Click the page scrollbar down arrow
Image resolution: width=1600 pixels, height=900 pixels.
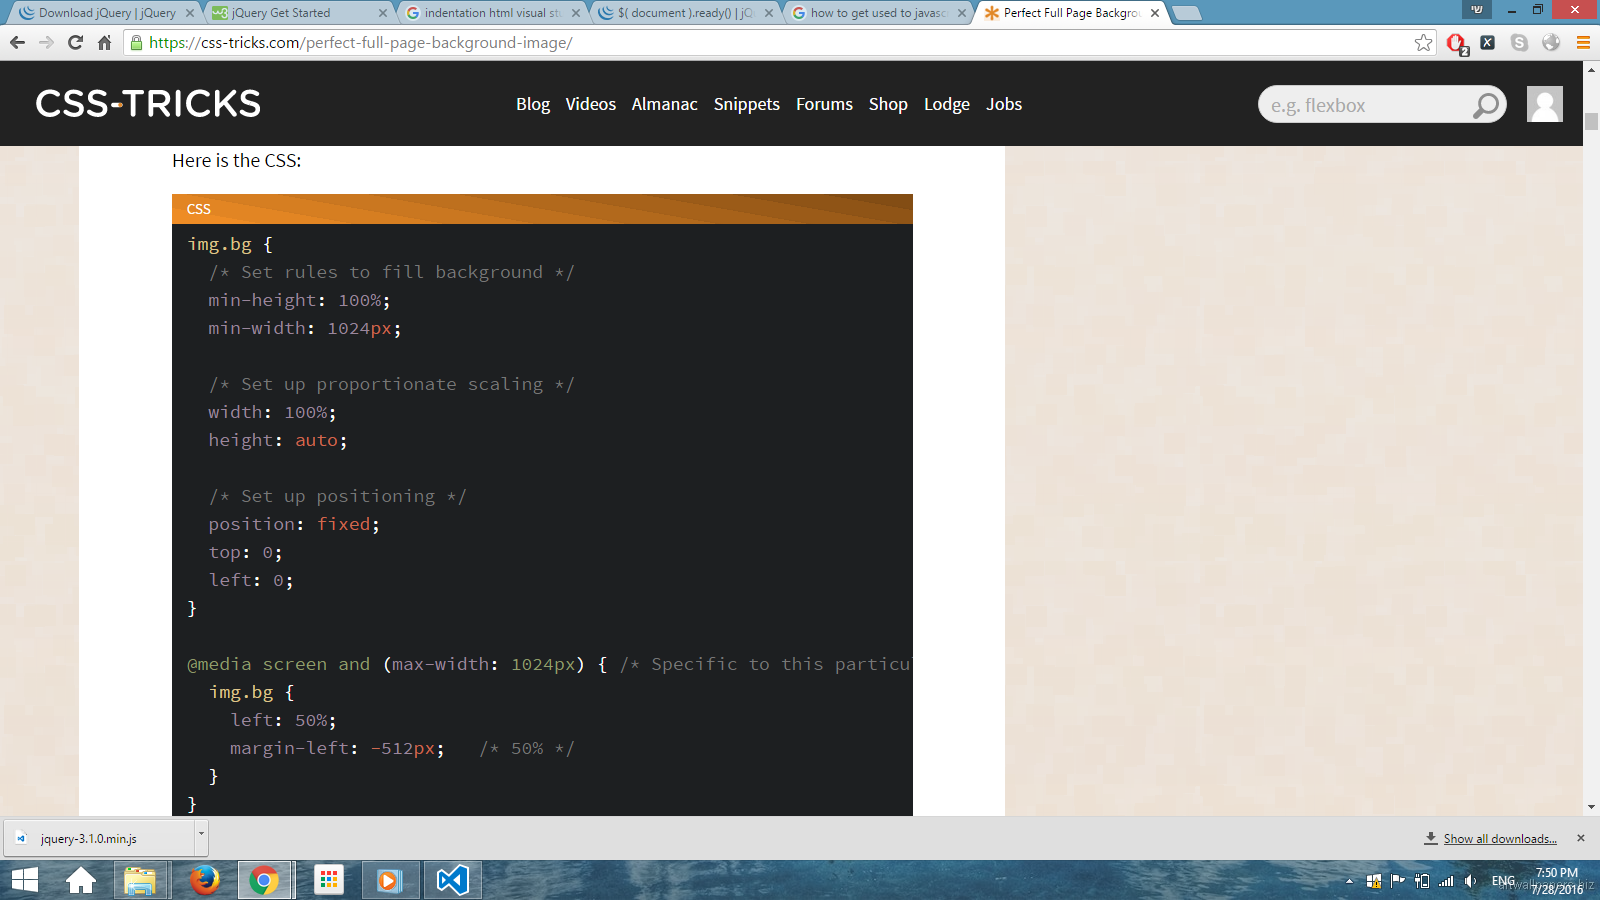tap(1591, 807)
